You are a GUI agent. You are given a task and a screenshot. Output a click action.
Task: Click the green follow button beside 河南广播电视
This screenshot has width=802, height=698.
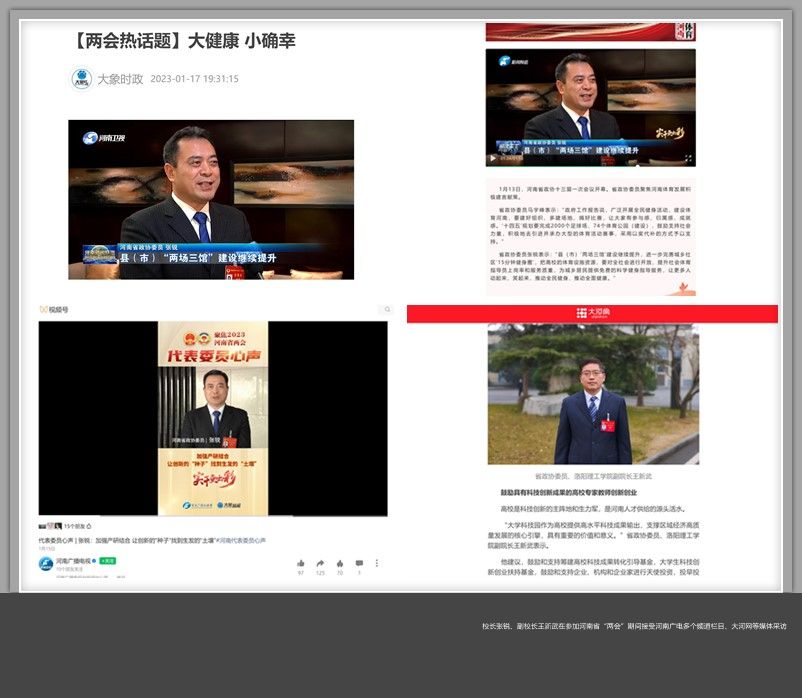coord(105,561)
